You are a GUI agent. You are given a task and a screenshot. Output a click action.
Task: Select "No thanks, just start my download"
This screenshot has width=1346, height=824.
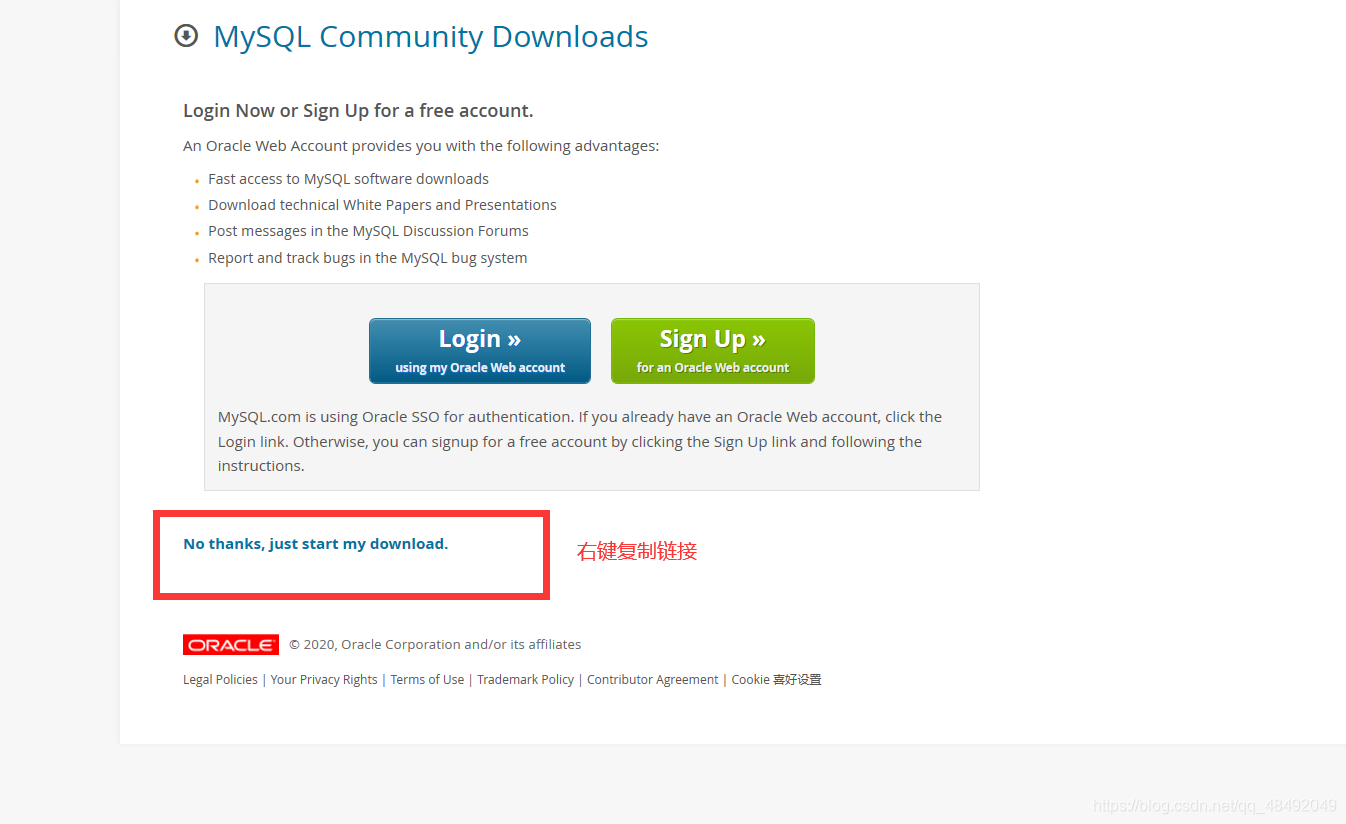click(316, 544)
